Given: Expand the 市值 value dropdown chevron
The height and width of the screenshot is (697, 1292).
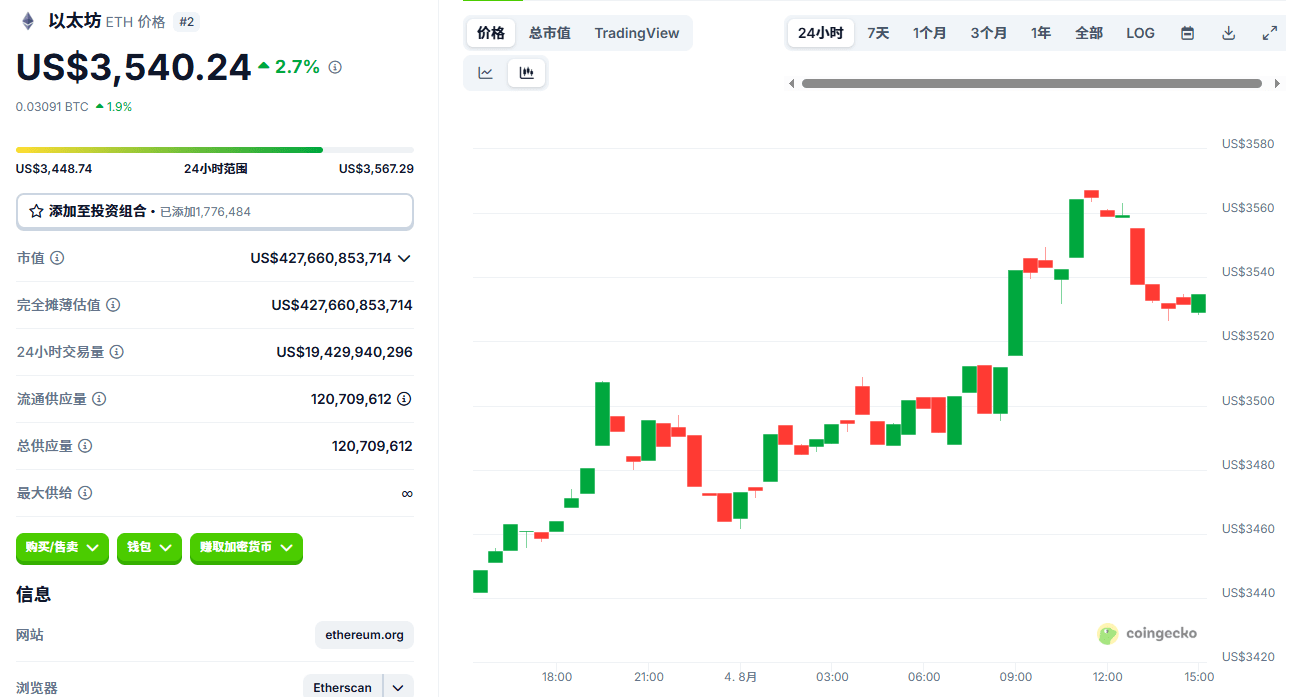Looking at the screenshot, I should pyautogui.click(x=404, y=258).
